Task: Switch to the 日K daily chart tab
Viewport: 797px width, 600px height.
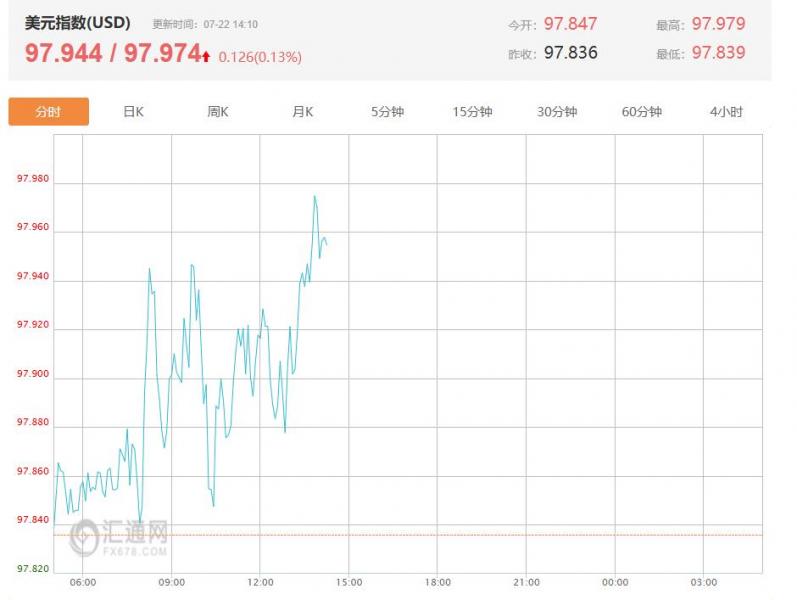Action: coord(133,112)
